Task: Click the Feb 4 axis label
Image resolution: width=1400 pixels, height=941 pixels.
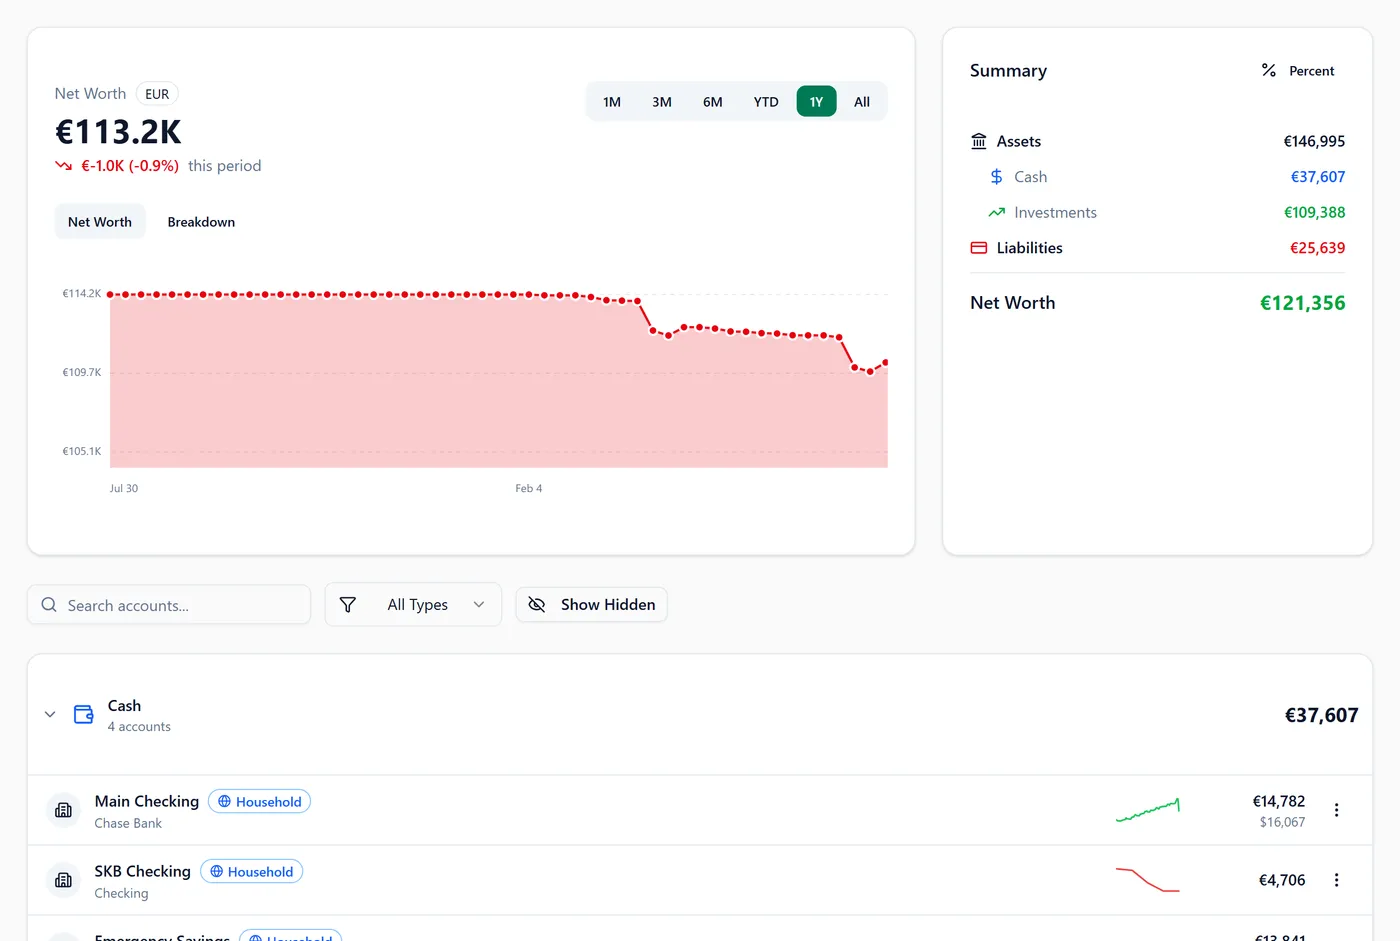Action: 529,488
